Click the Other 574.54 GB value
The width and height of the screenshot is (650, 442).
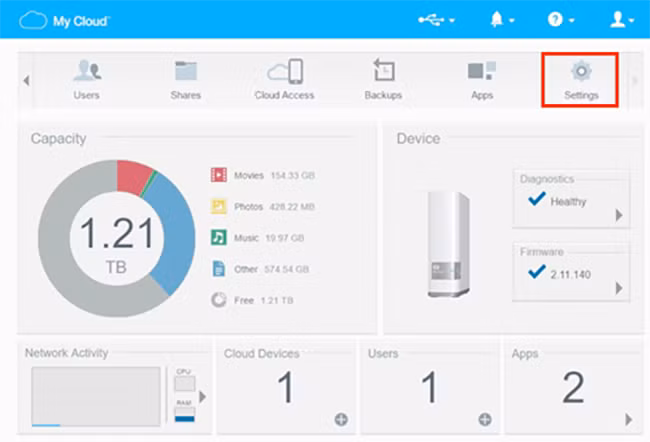(x=286, y=269)
